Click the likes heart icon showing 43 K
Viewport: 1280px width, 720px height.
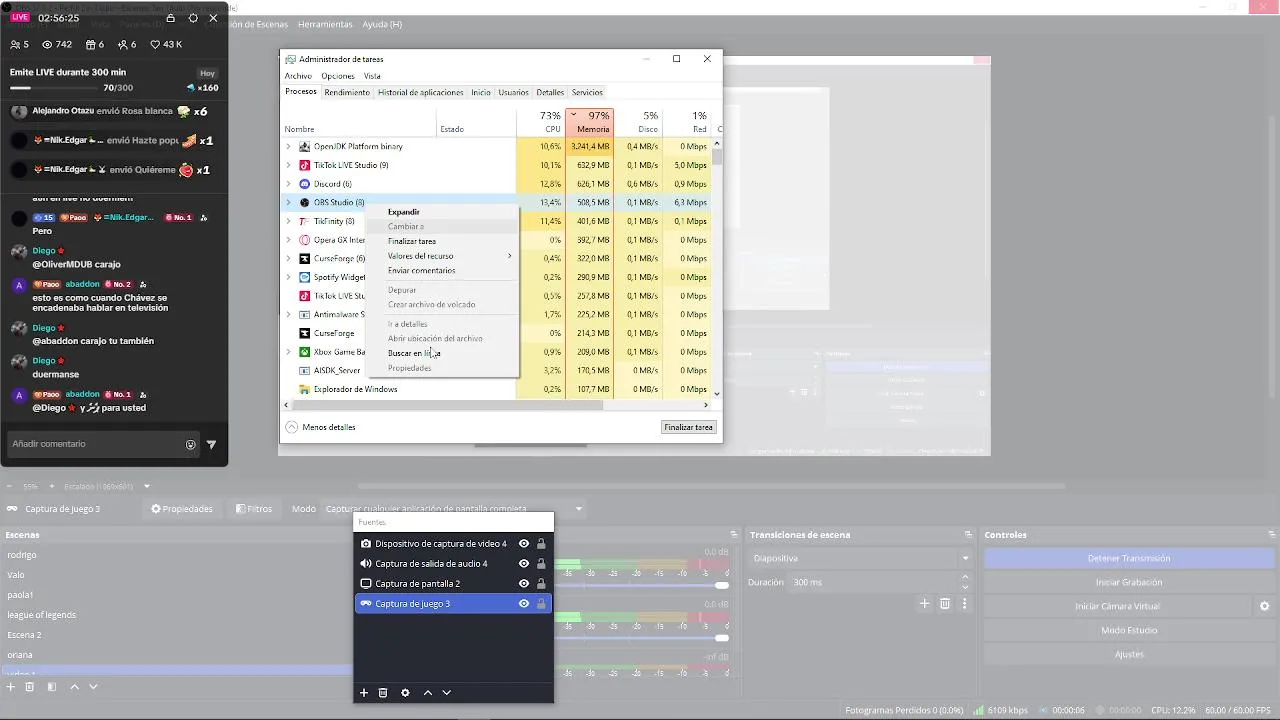(x=155, y=44)
